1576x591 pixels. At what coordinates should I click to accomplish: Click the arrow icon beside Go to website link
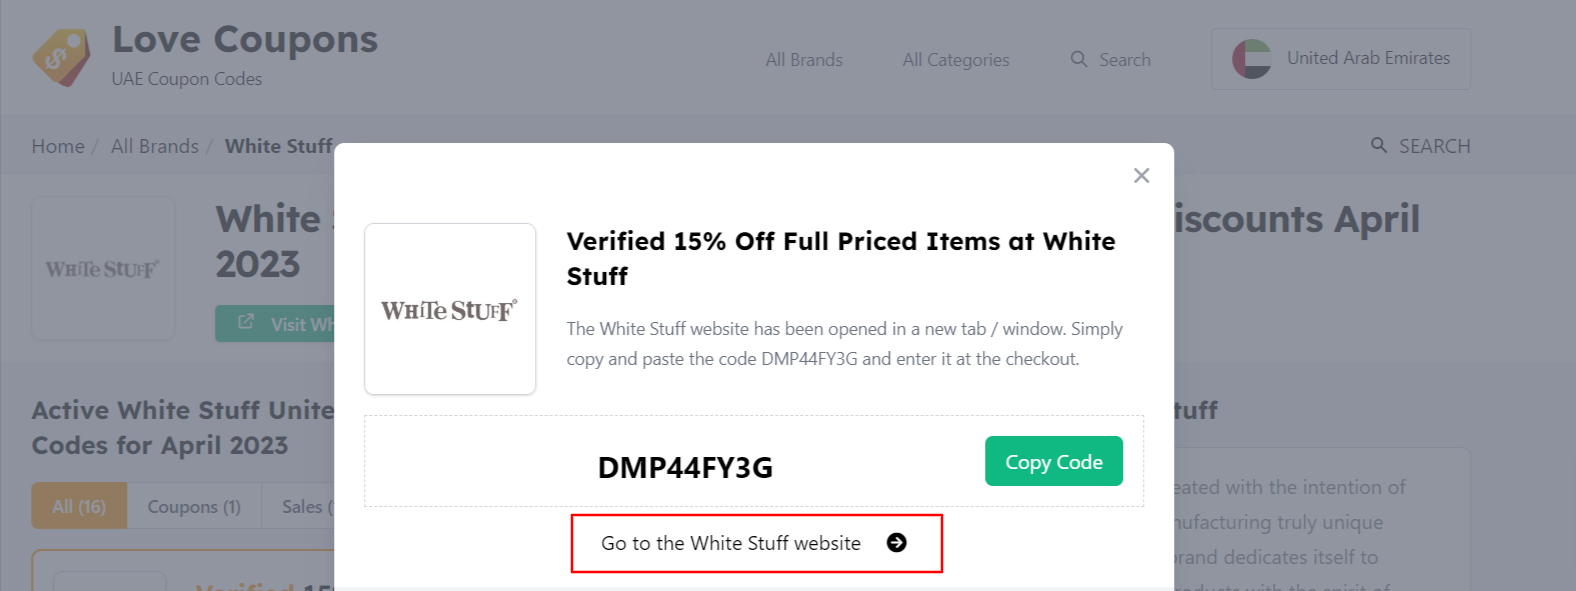tap(897, 543)
